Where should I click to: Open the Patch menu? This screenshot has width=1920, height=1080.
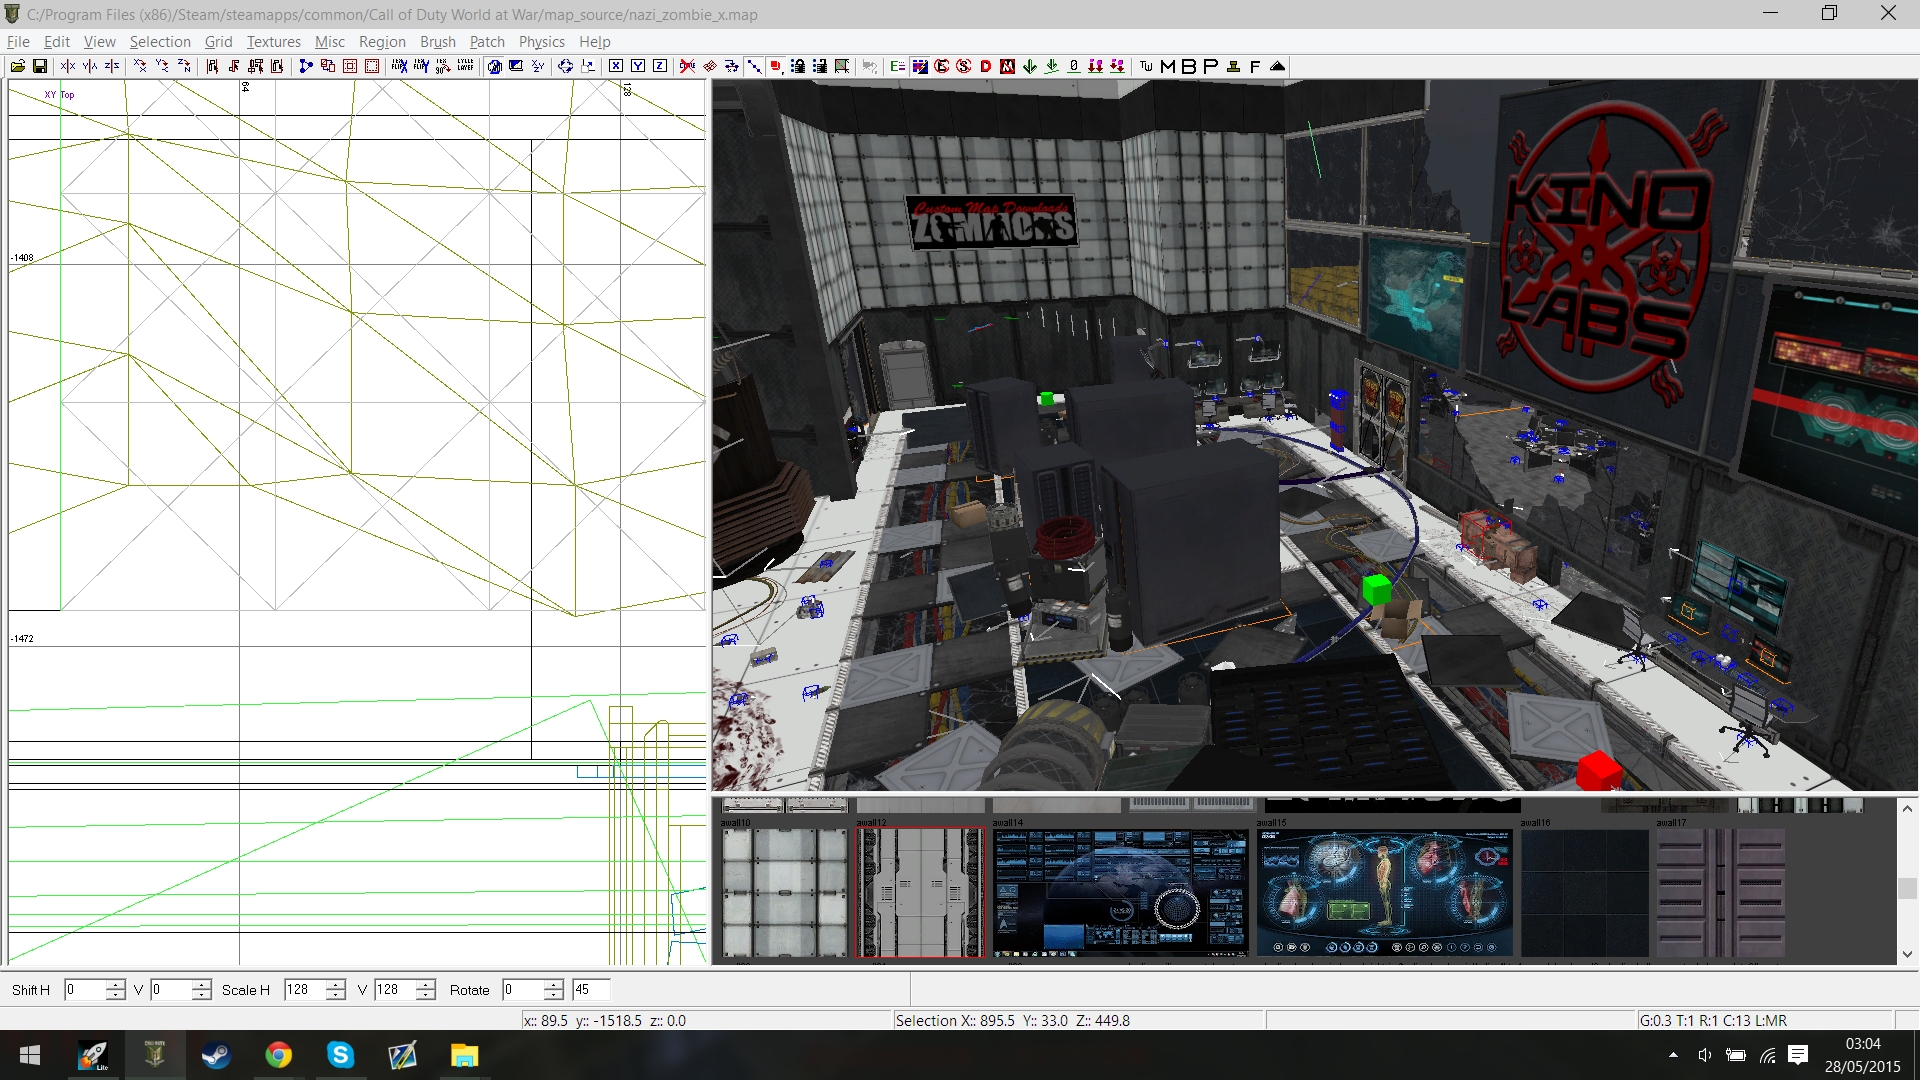tap(487, 41)
